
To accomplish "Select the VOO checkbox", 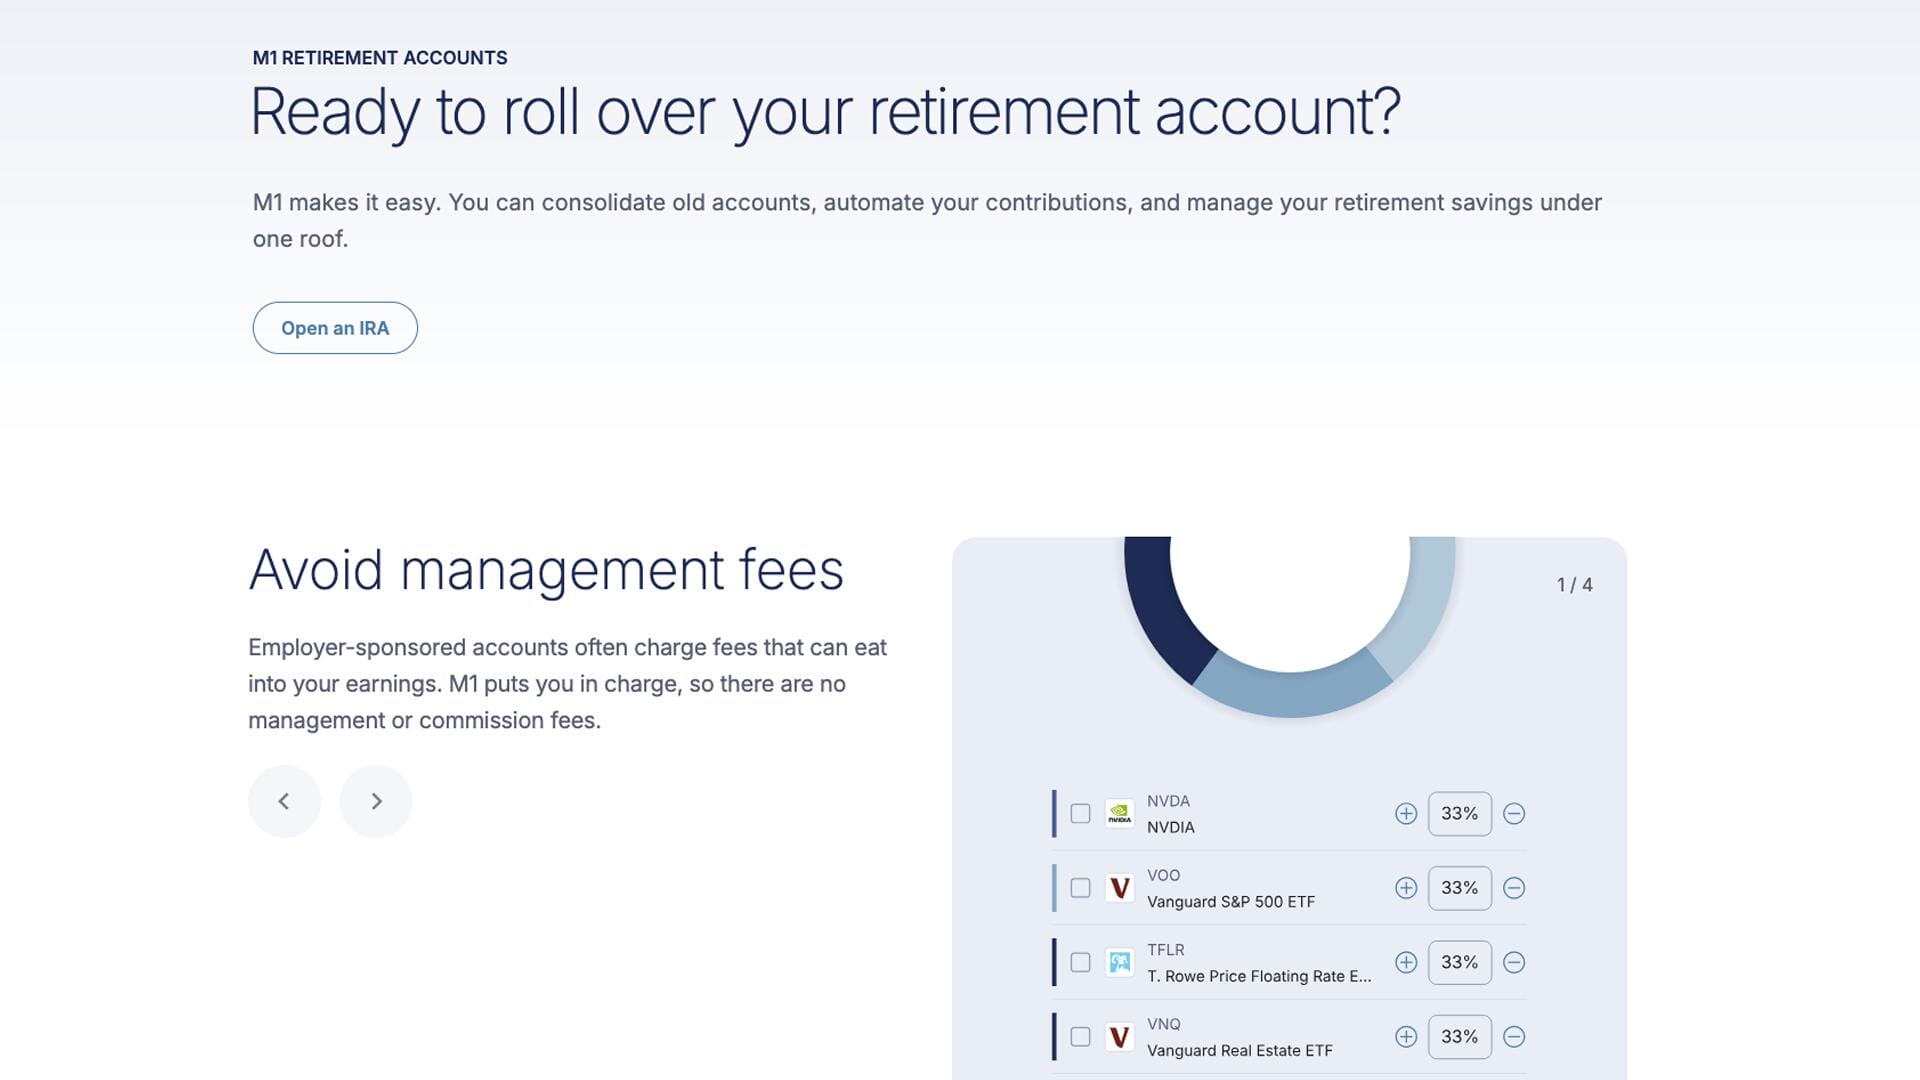I will pos(1080,888).
